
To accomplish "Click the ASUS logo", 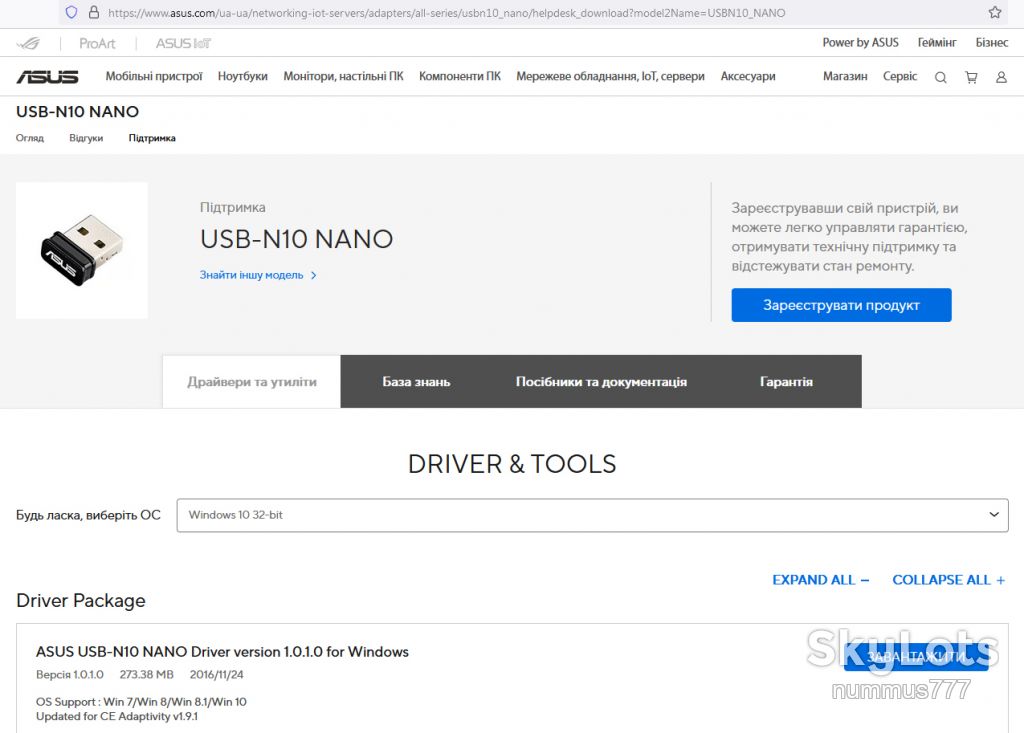I will coord(47,77).
